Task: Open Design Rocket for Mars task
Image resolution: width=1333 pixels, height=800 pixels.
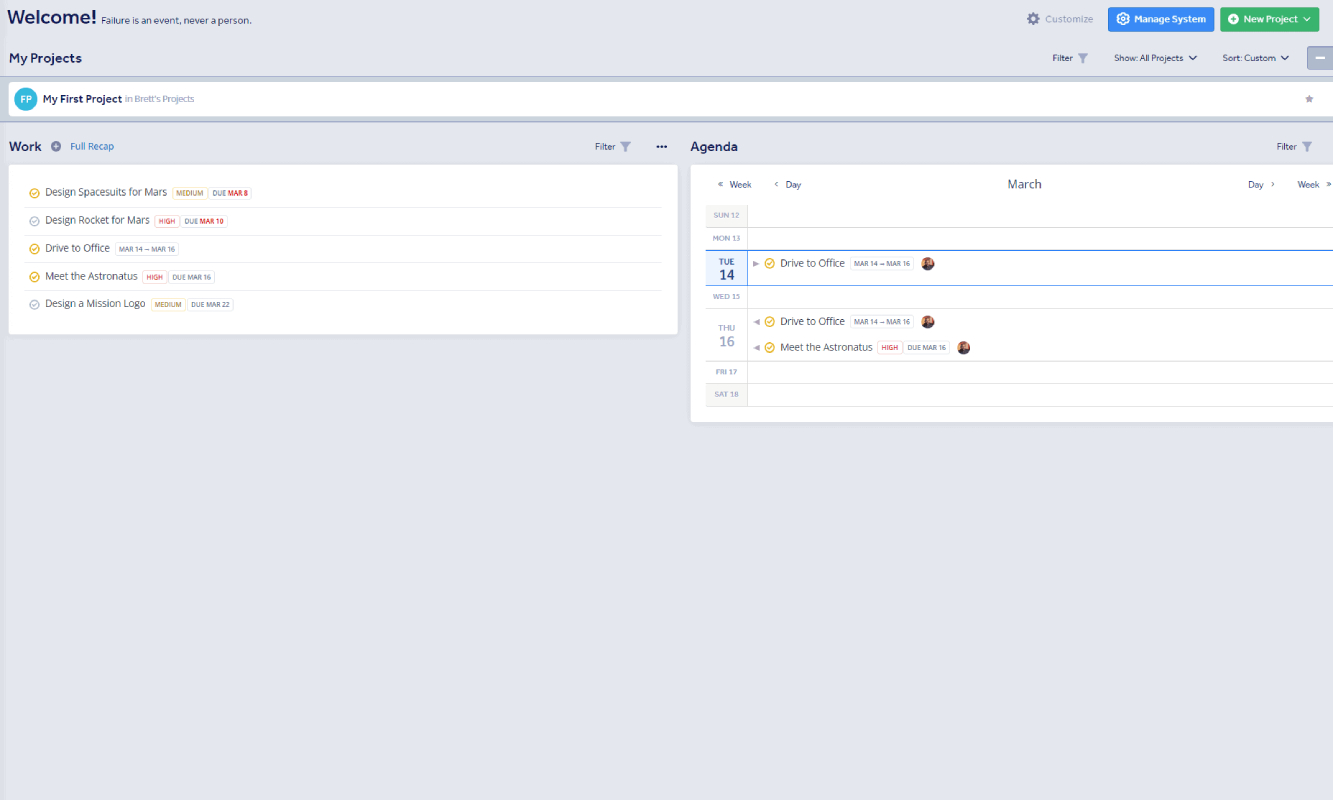Action: coord(97,220)
